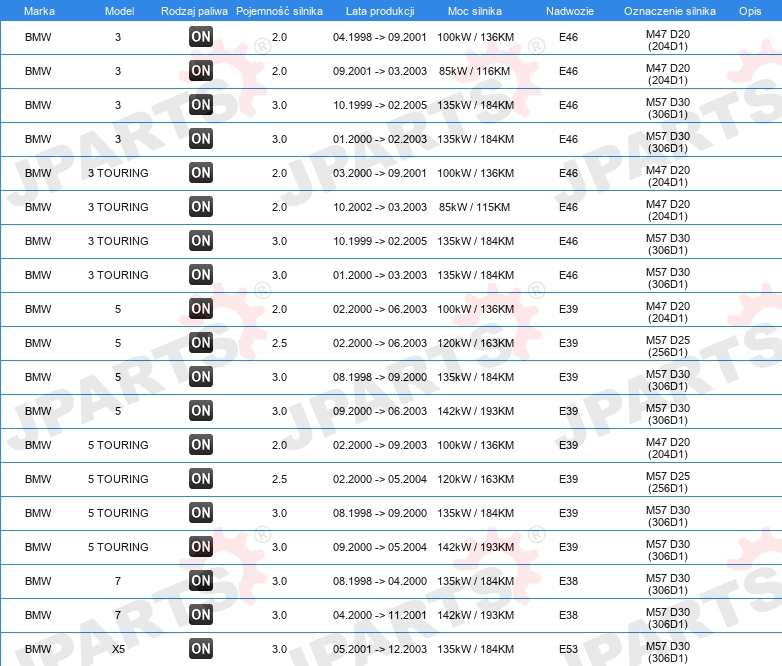Click the Nadwozie column header
This screenshot has height=666, width=782.
[570, 11]
